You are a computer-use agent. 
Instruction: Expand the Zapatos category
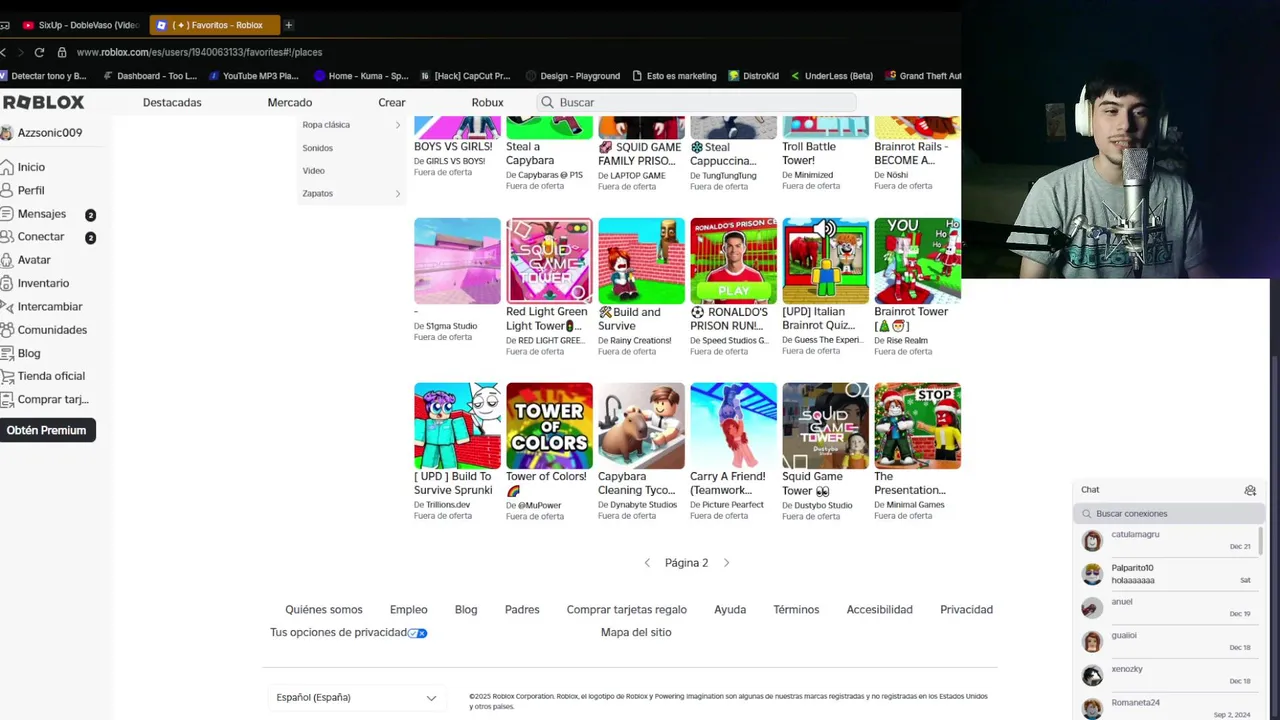[350, 193]
